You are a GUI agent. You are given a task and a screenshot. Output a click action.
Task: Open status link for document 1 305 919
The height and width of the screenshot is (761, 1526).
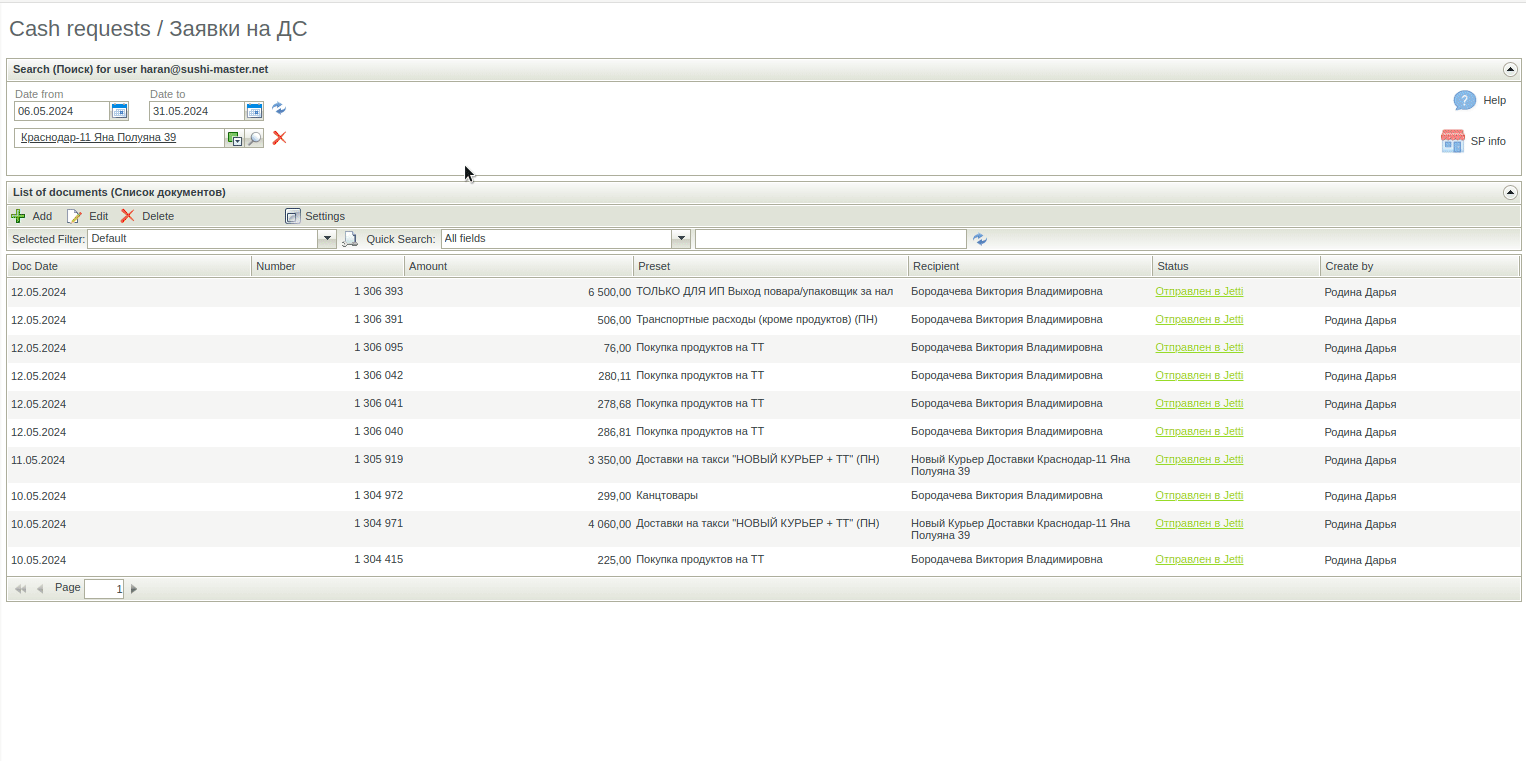(1199, 460)
